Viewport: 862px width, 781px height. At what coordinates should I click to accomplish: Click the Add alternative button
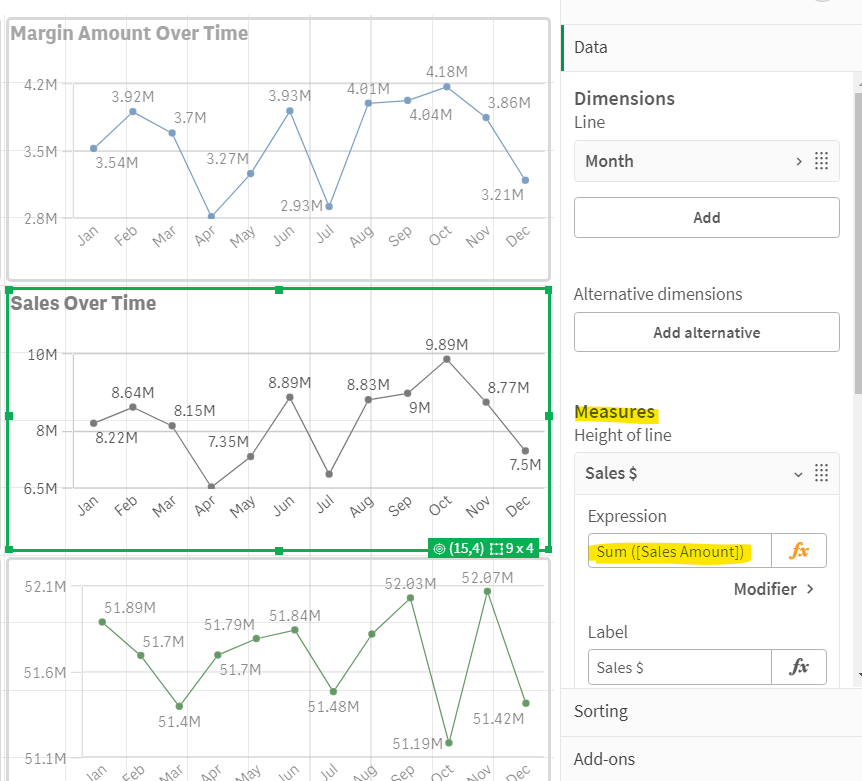706,332
